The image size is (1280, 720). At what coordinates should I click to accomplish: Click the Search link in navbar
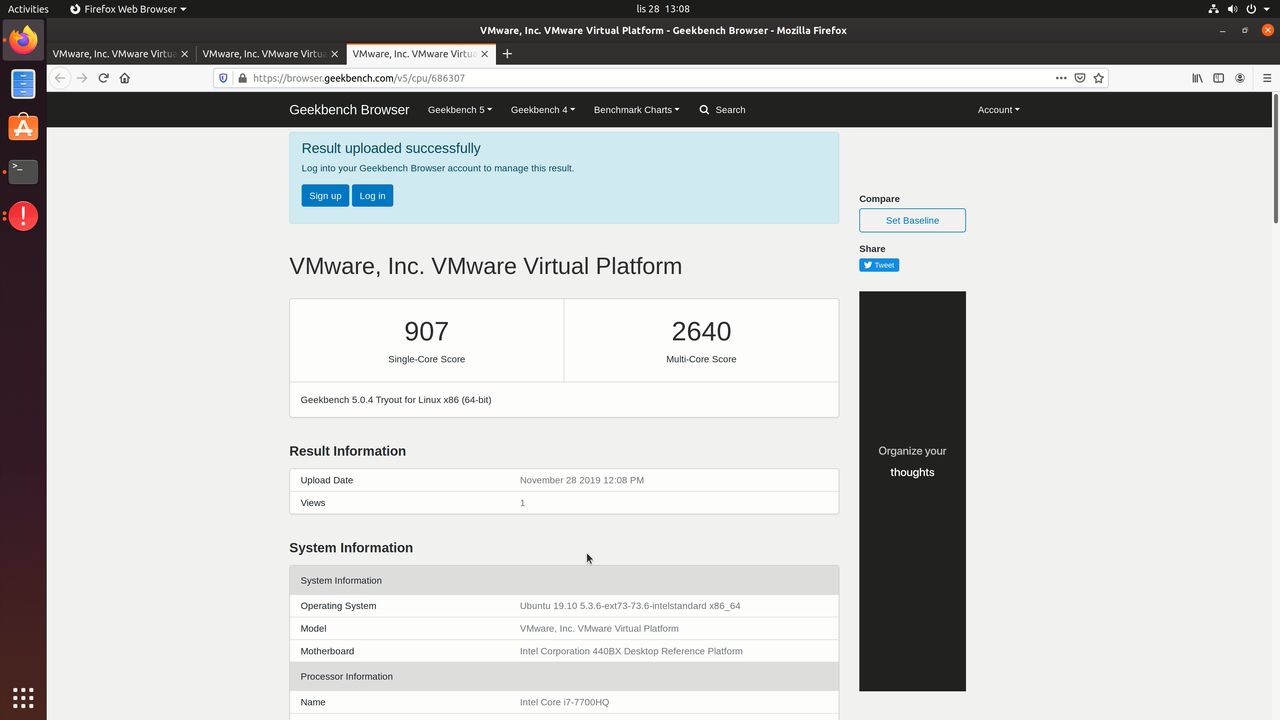722,110
